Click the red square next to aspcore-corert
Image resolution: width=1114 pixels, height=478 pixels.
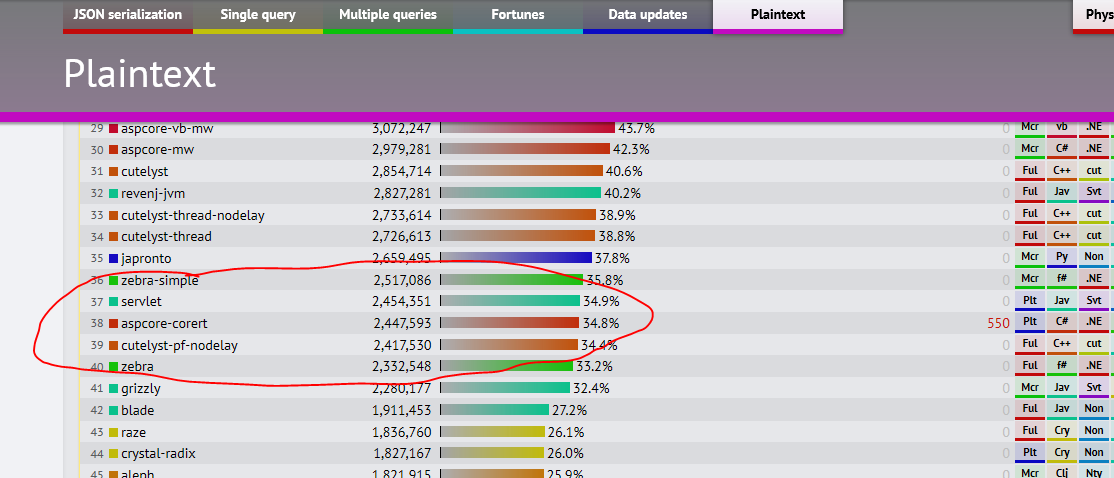(113, 324)
